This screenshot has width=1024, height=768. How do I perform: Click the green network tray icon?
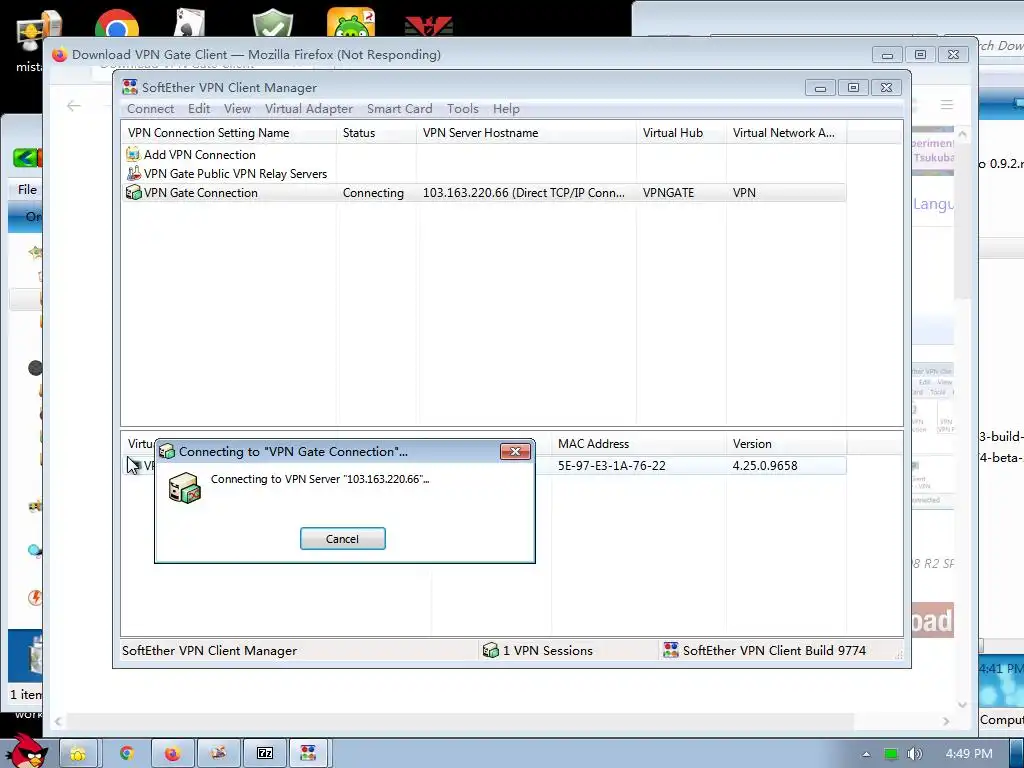(x=891, y=754)
